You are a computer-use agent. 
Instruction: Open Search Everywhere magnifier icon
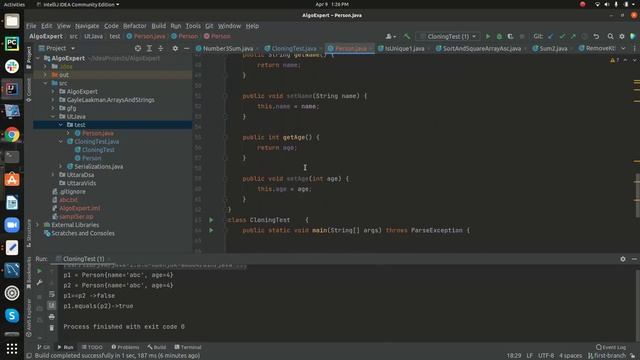point(610,36)
